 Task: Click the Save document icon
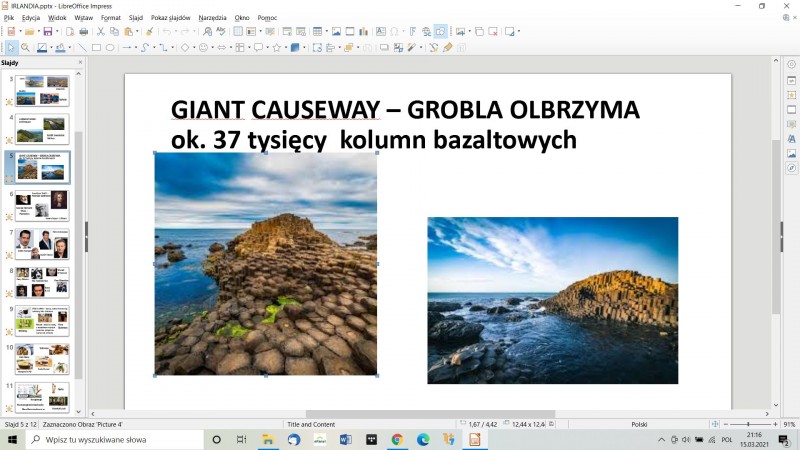click(x=46, y=31)
